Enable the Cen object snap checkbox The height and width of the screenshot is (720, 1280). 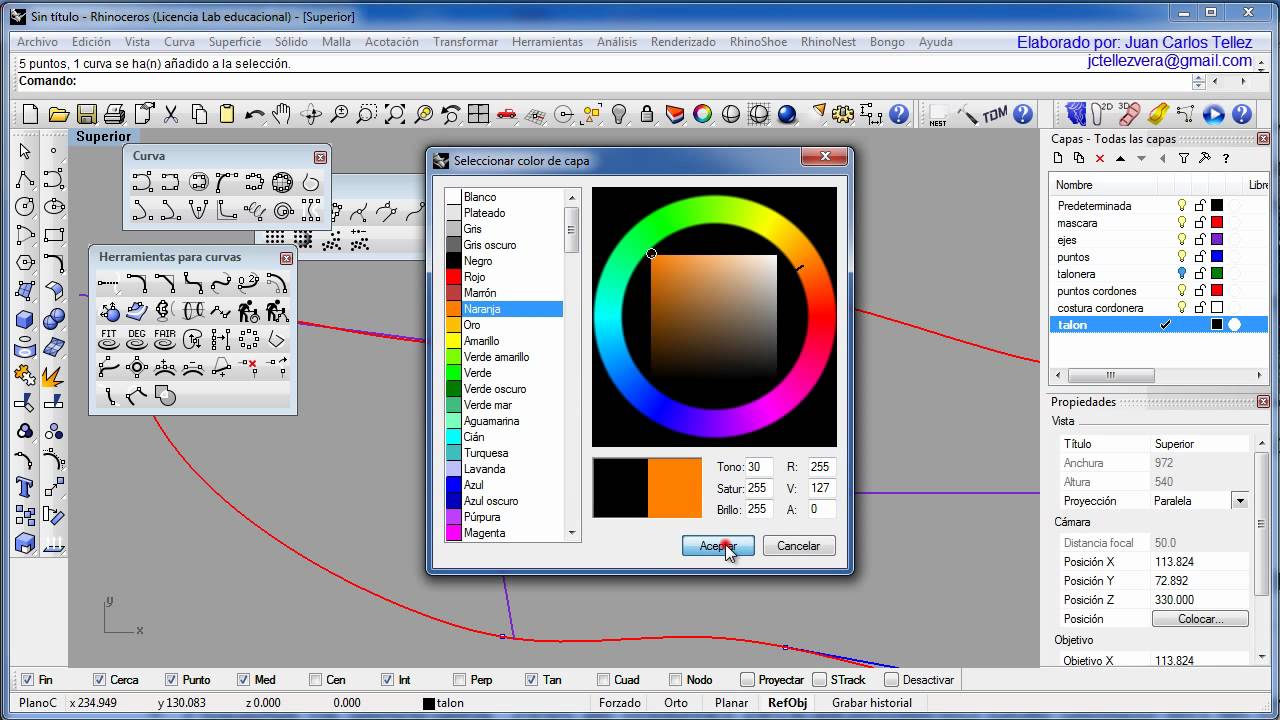click(316, 680)
